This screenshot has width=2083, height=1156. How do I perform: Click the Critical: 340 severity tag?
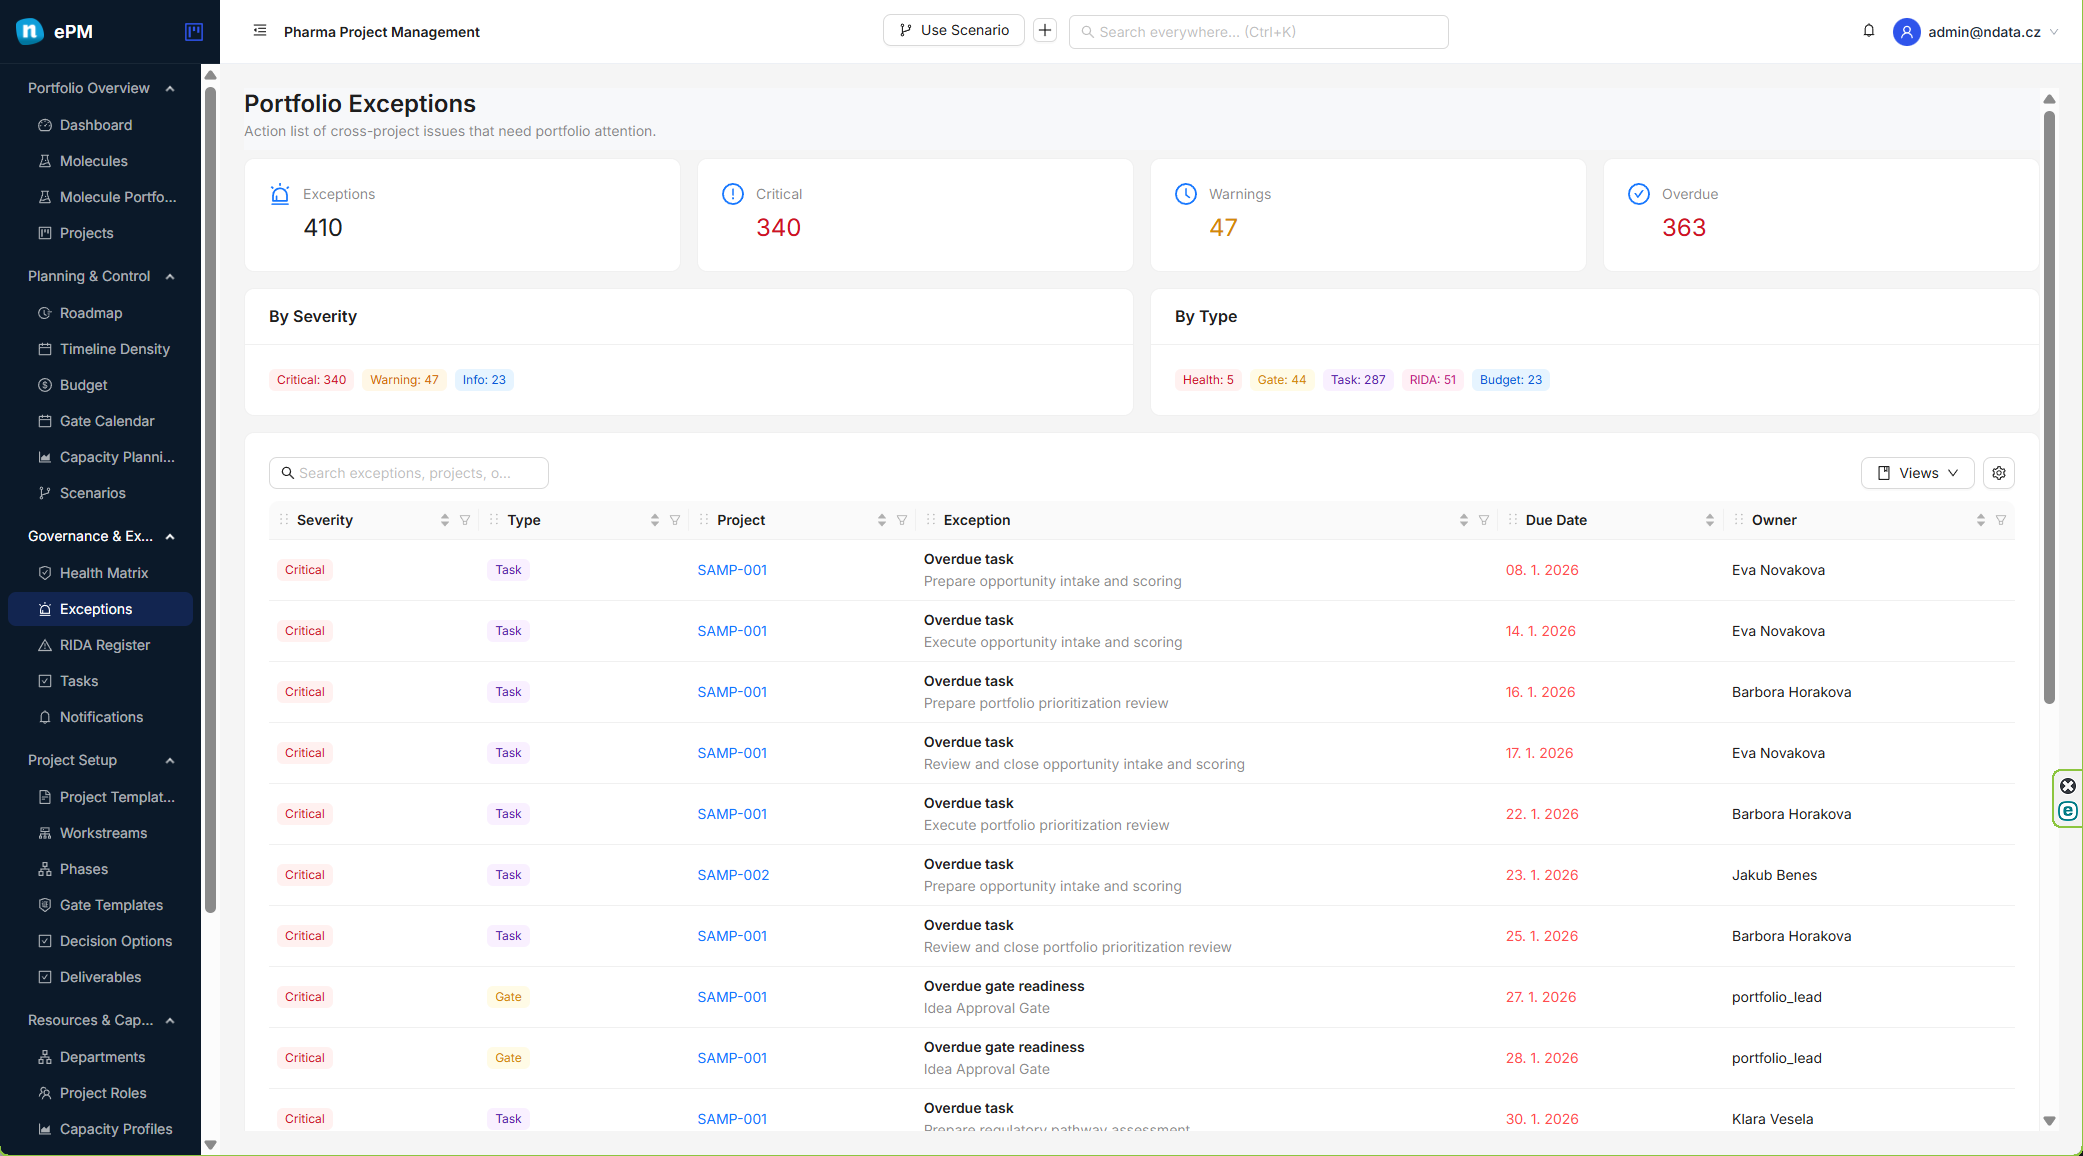311,380
